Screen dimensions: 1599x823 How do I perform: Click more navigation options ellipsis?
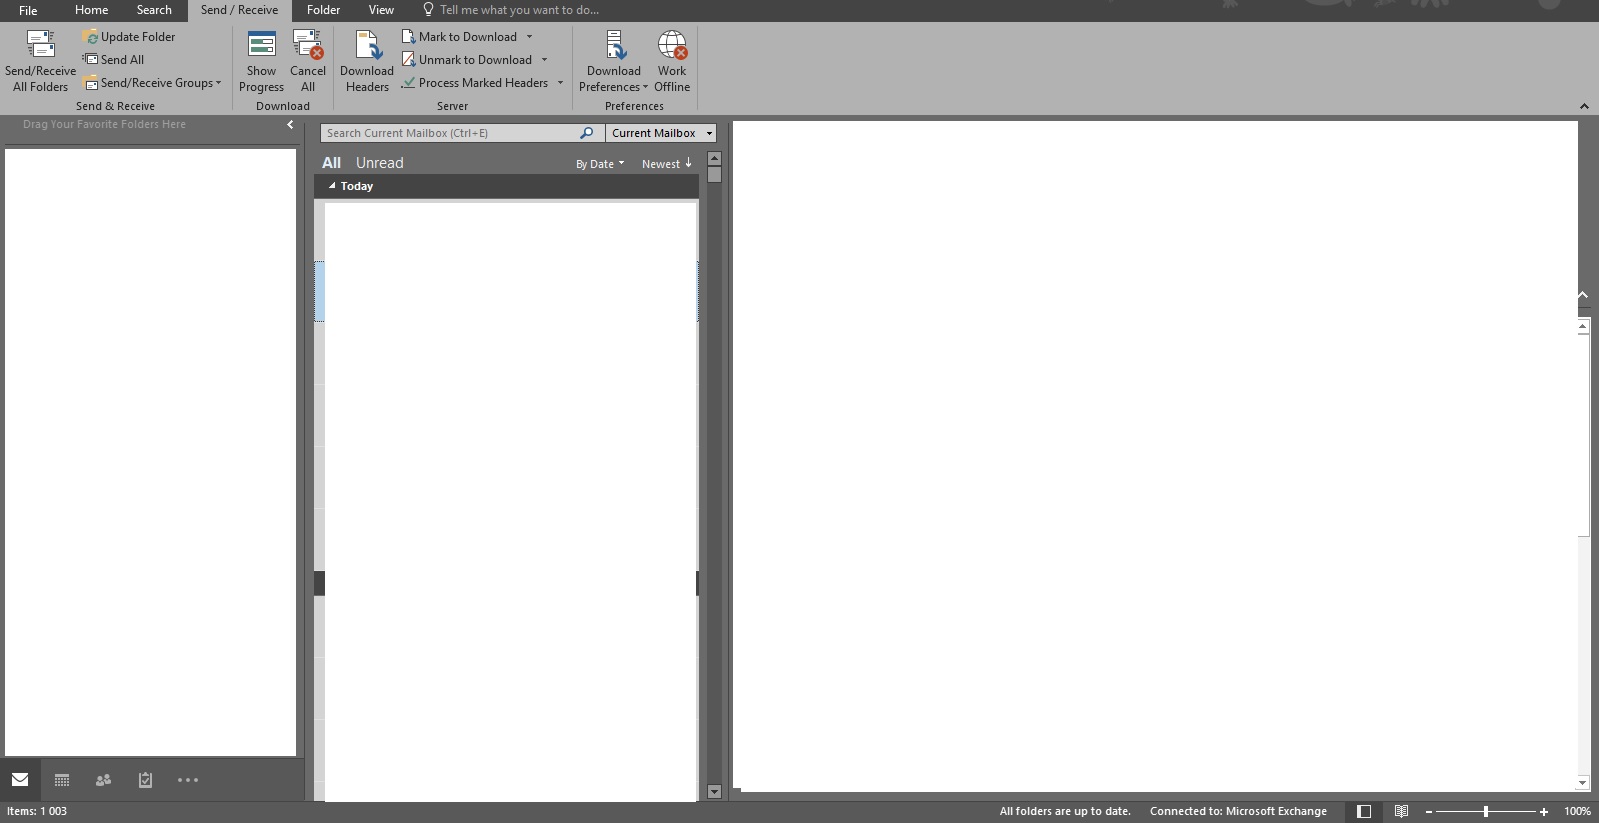[x=188, y=780]
